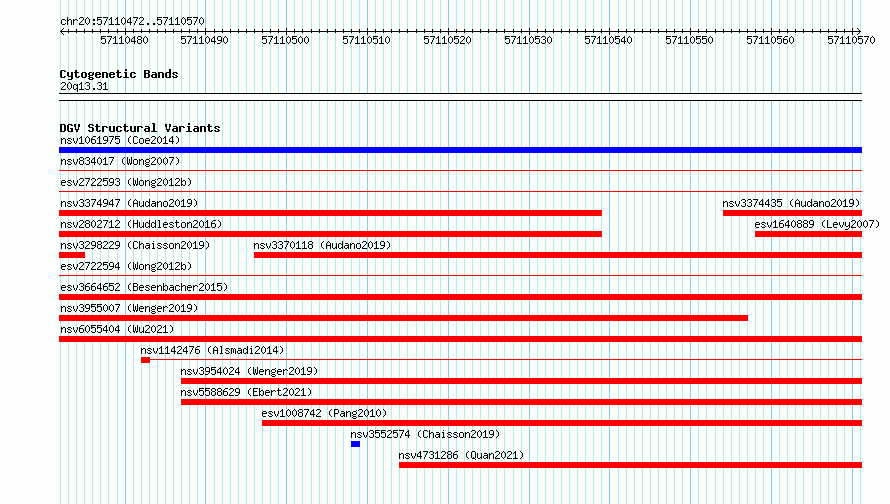
Task: Select the red nsv6055404 variant bar
Action: 460,339
